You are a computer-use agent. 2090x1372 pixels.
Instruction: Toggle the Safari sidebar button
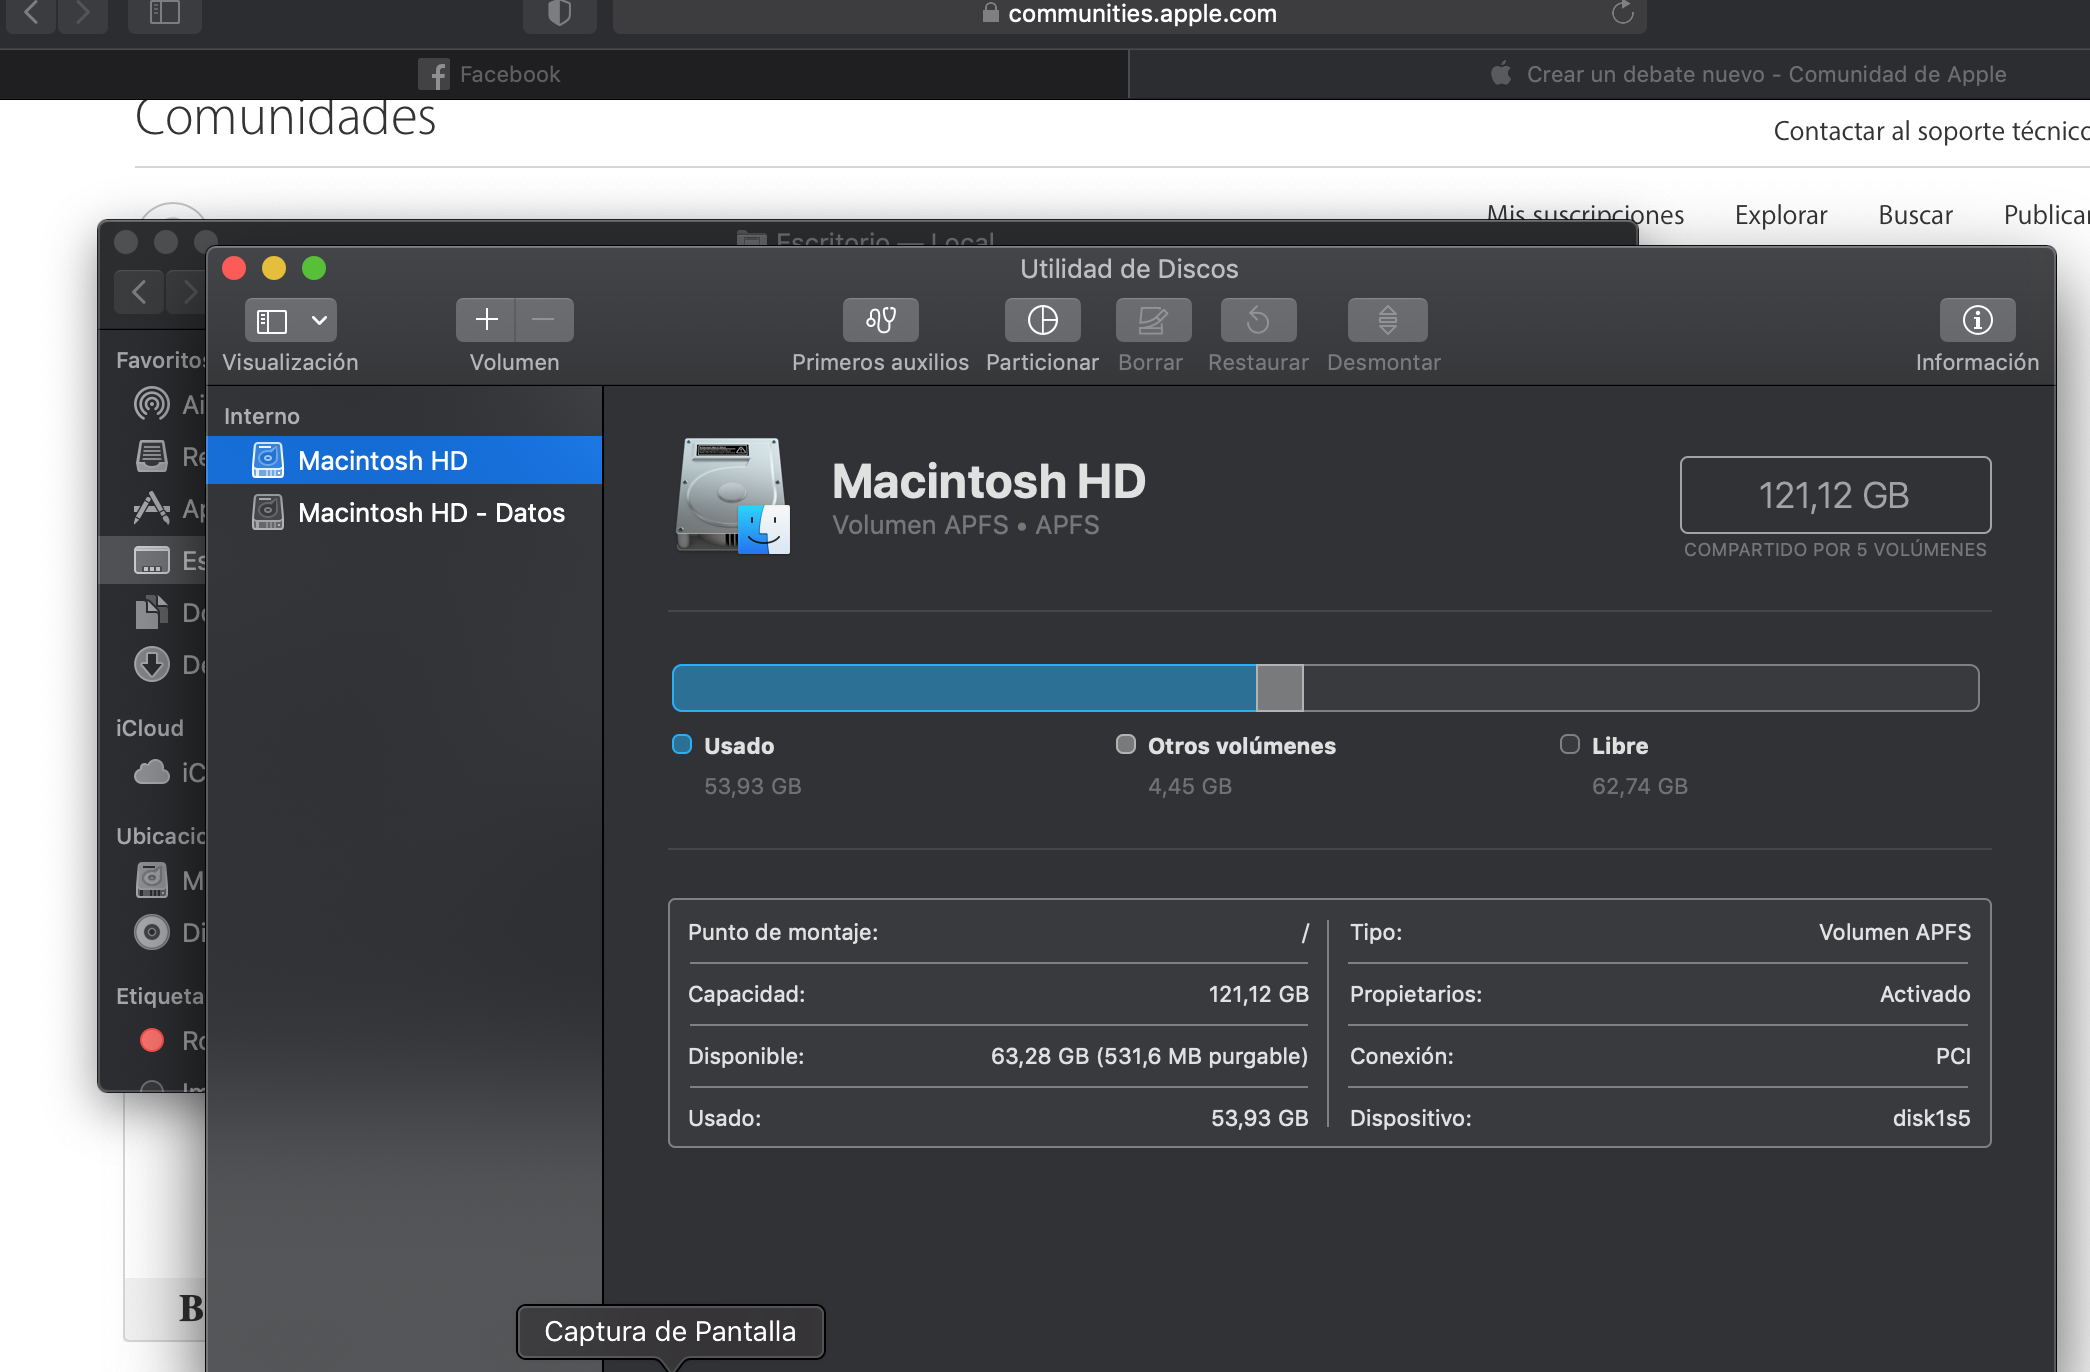tap(164, 13)
